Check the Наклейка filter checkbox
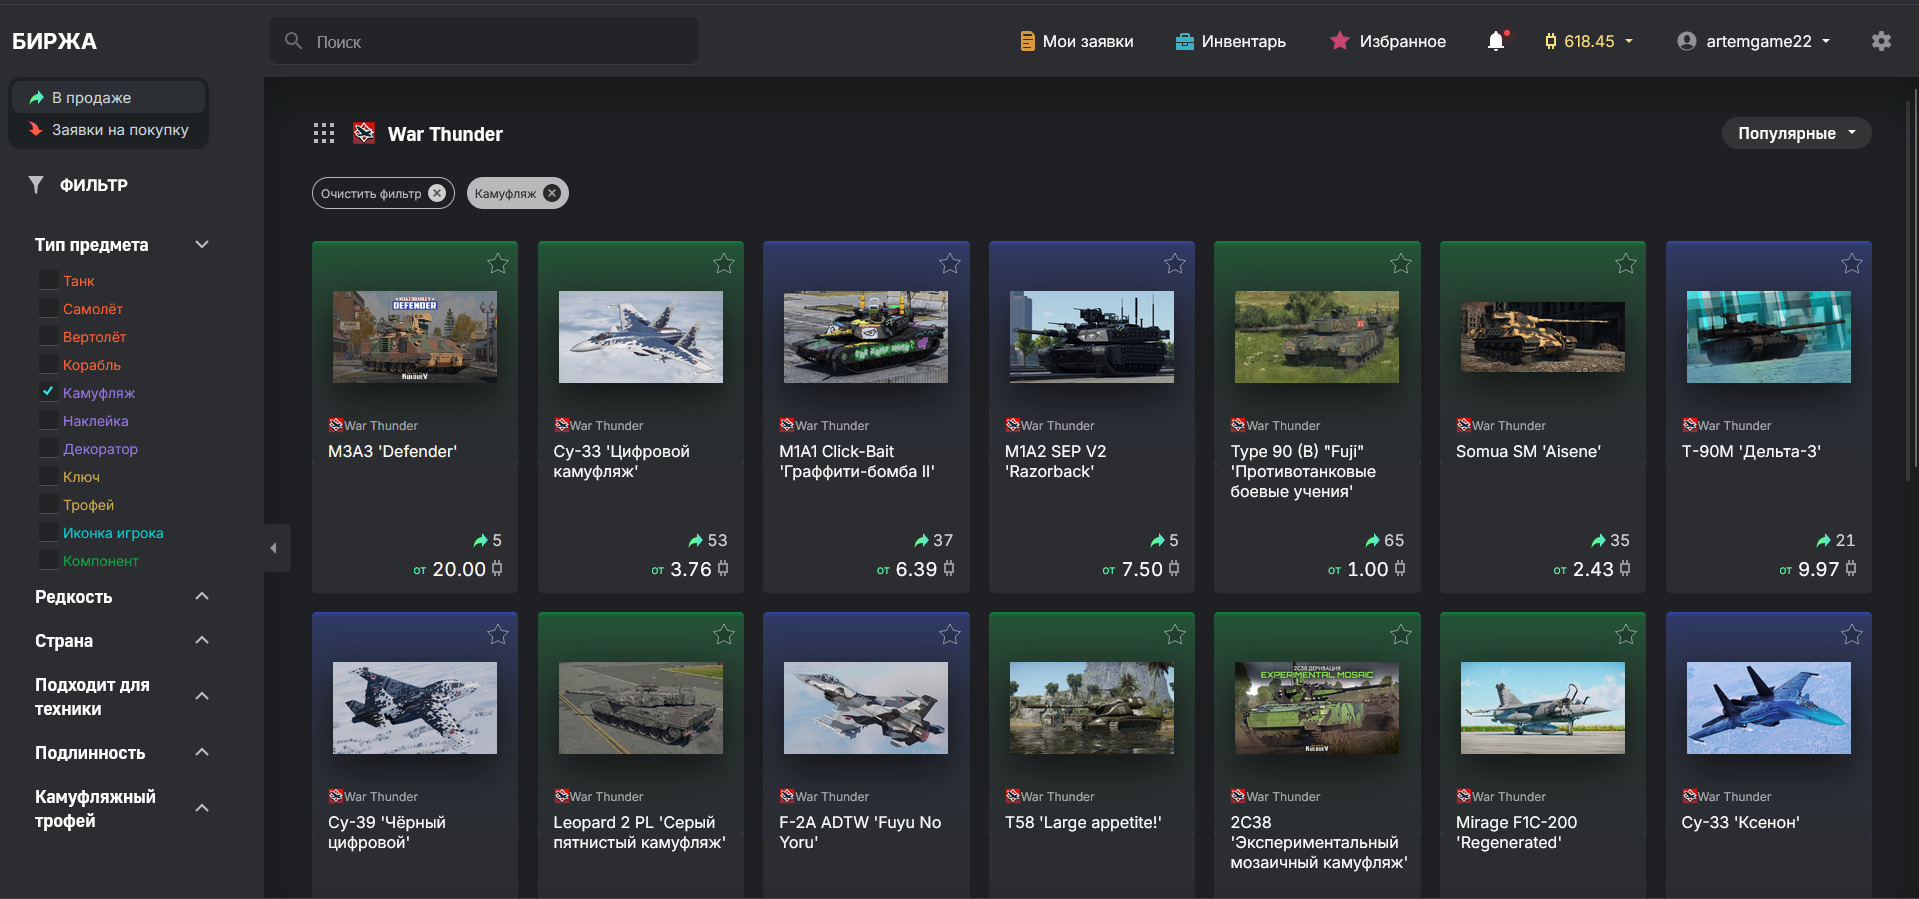Image resolution: width=1919 pixels, height=899 pixels. point(48,421)
